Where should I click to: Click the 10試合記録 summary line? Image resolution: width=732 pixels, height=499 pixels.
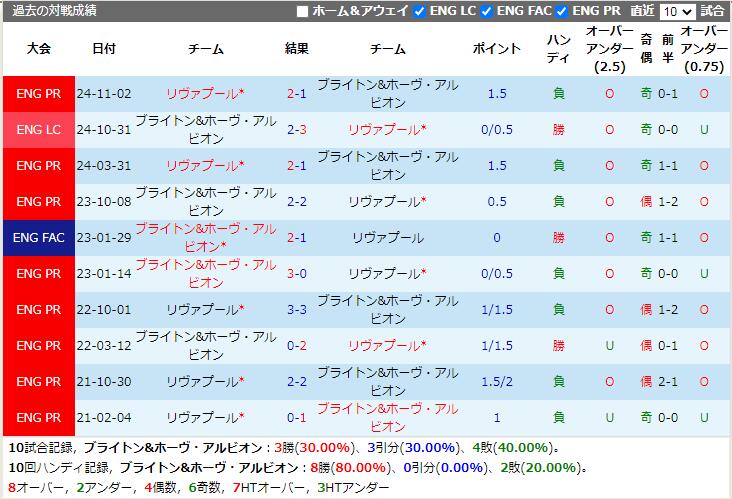(284, 448)
